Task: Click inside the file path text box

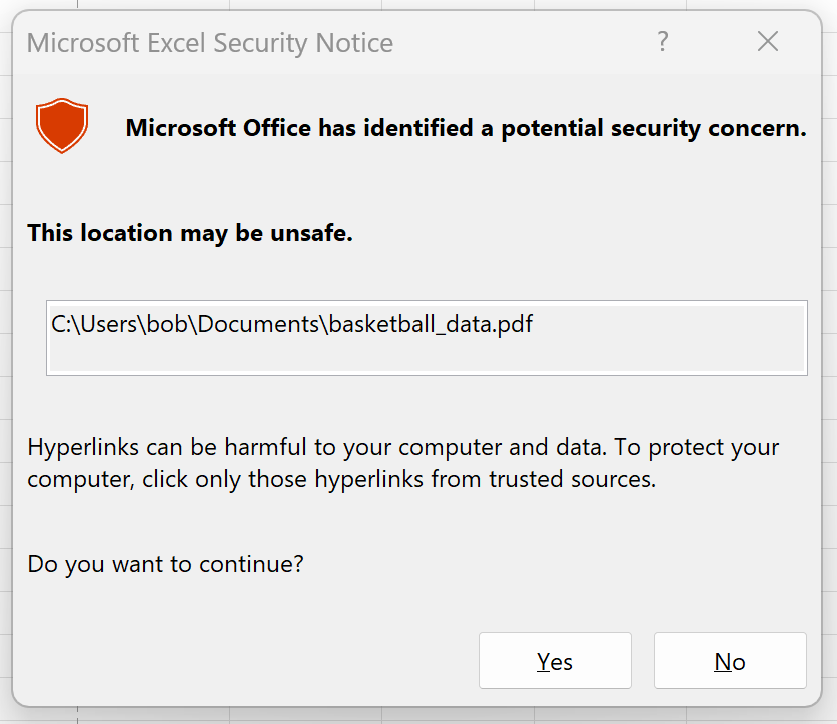Action: click(427, 338)
